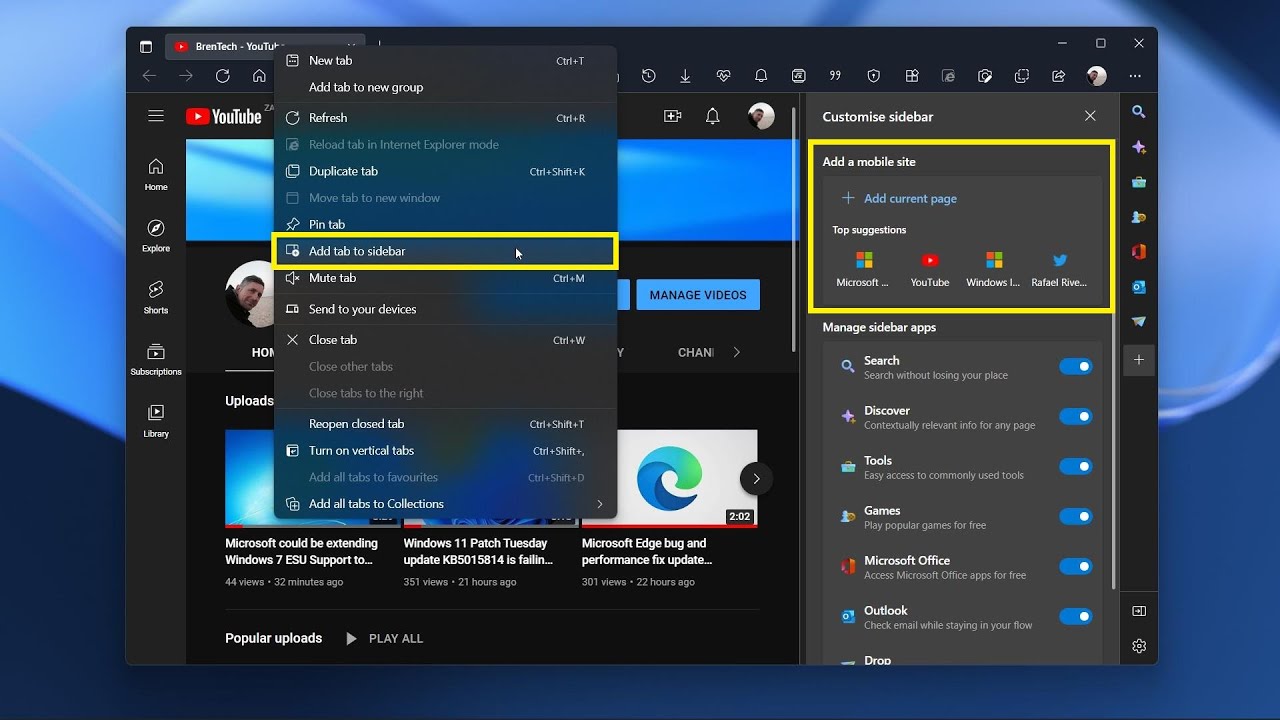Close the Customise sidebar panel
Screen dimensions: 1280x720
(x=1090, y=116)
